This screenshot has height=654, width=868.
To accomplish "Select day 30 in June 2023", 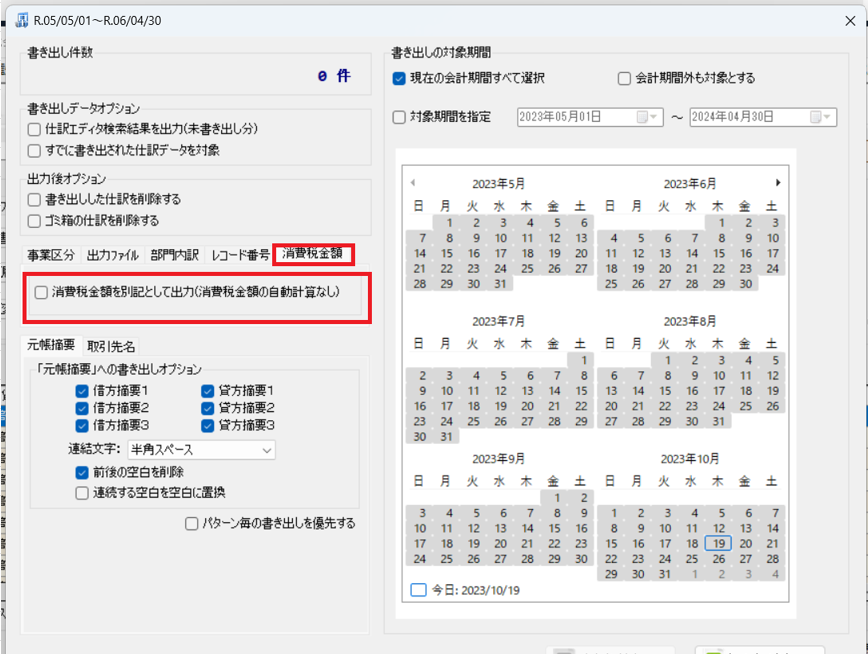I will 746,284.
